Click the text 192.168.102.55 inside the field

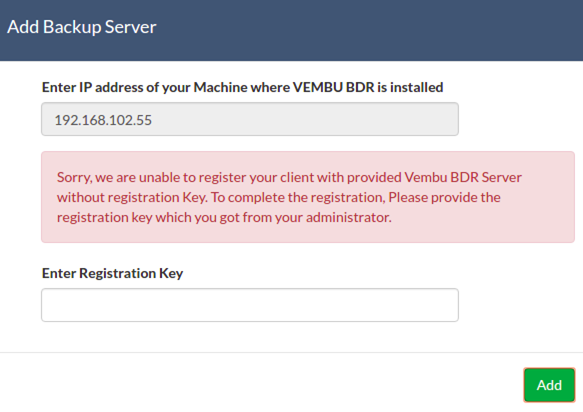pos(103,120)
